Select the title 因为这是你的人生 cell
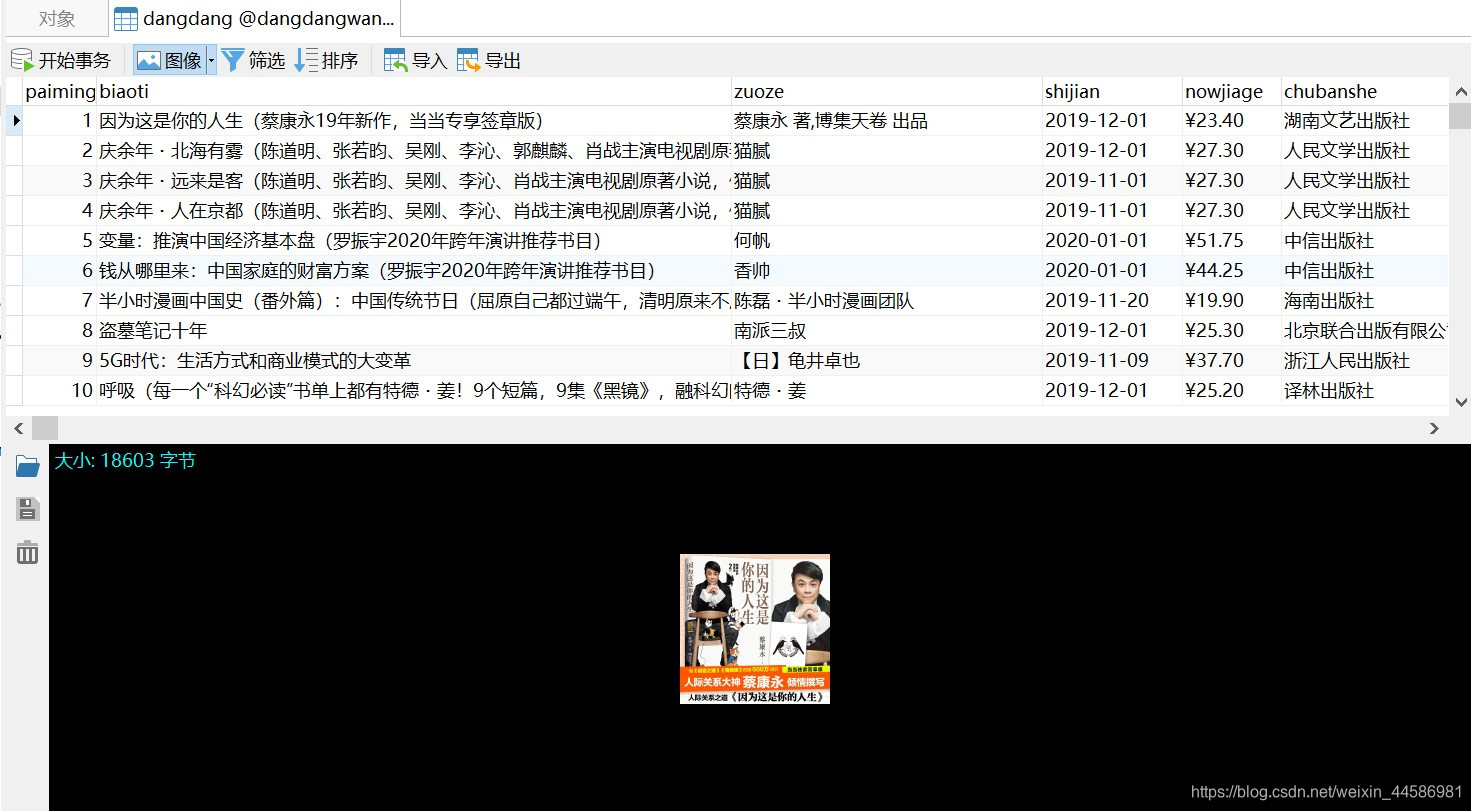 tap(414, 121)
